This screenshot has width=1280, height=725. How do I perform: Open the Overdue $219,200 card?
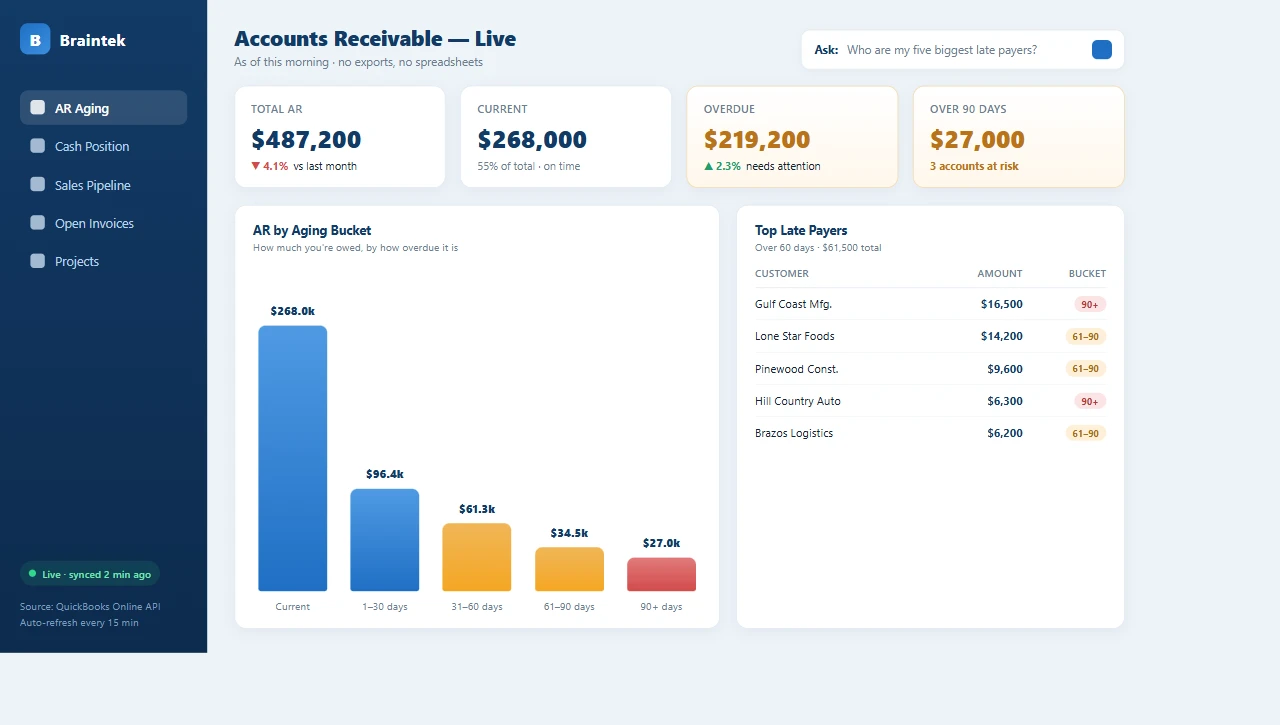click(792, 137)
